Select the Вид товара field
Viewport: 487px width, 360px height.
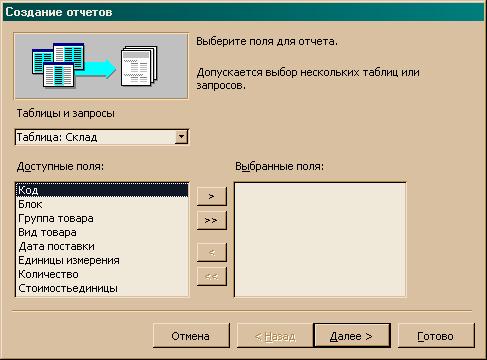pyautogui.click(x=102, y=232)
